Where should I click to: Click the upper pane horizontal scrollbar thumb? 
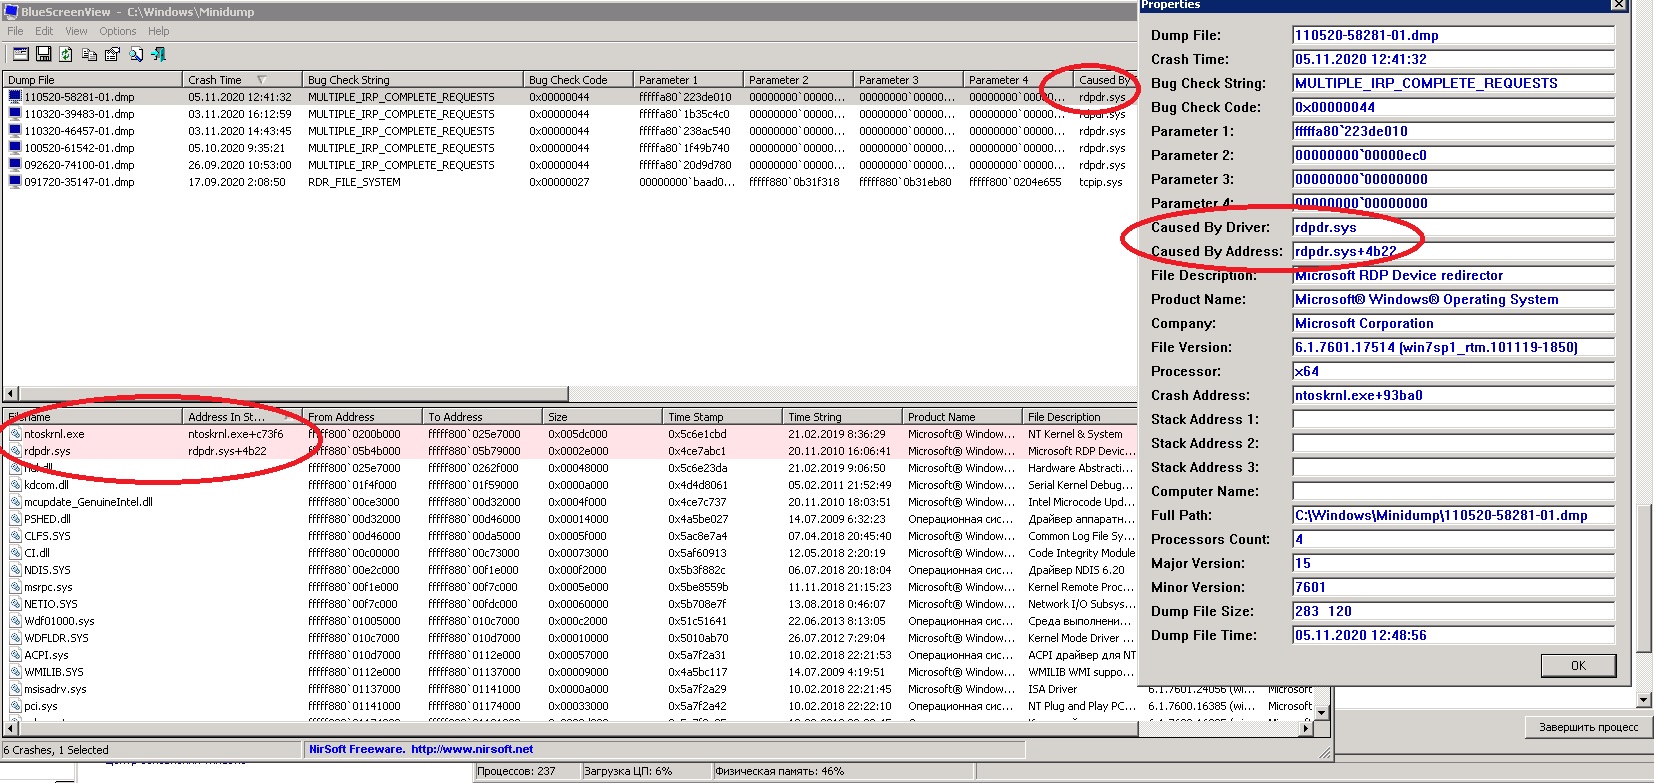click(292, 394)
